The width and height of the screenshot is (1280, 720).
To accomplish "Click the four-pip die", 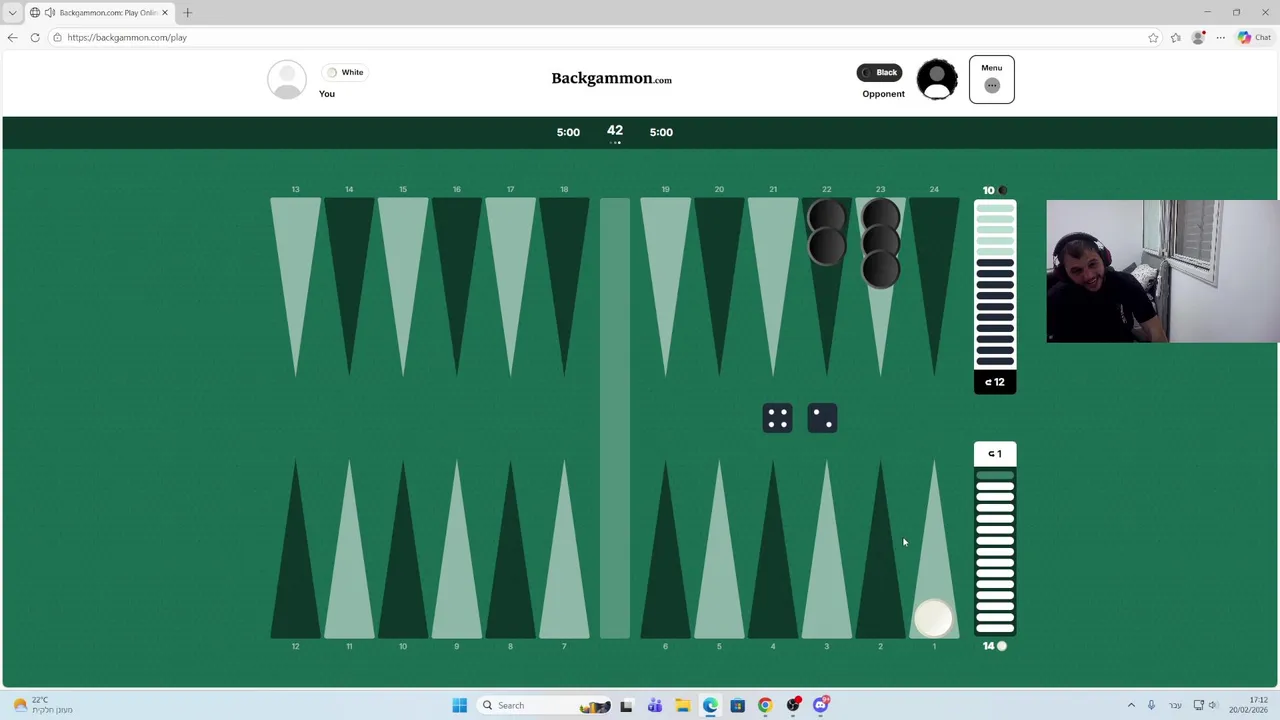I will [777, 418].
